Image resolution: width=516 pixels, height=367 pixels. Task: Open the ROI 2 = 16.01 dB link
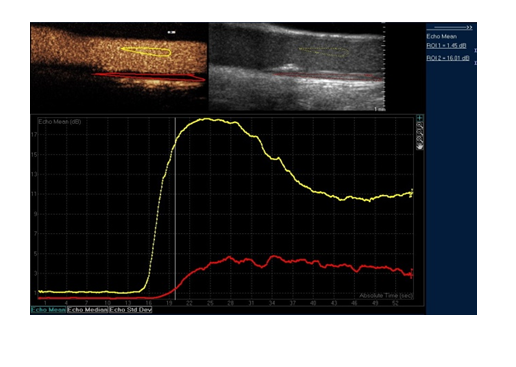click(x=448, y=58)
